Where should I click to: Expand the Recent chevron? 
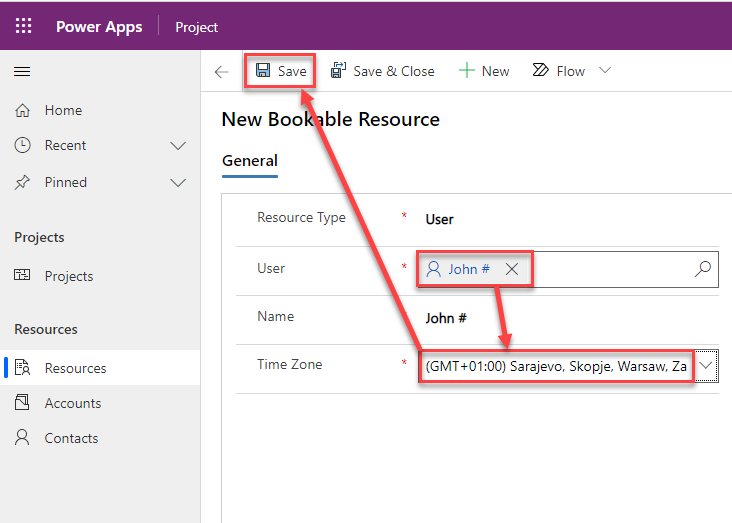click(x=178, y=146)
